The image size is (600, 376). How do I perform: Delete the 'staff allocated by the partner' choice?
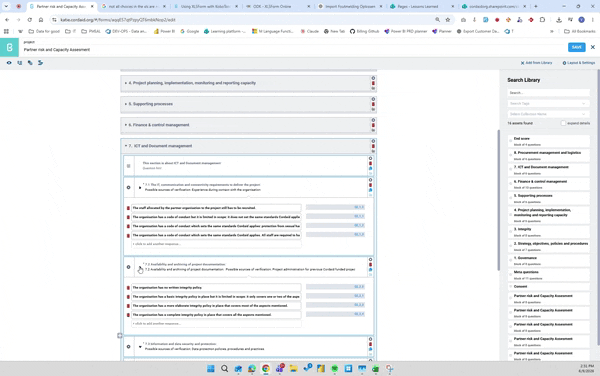point(128,208)
